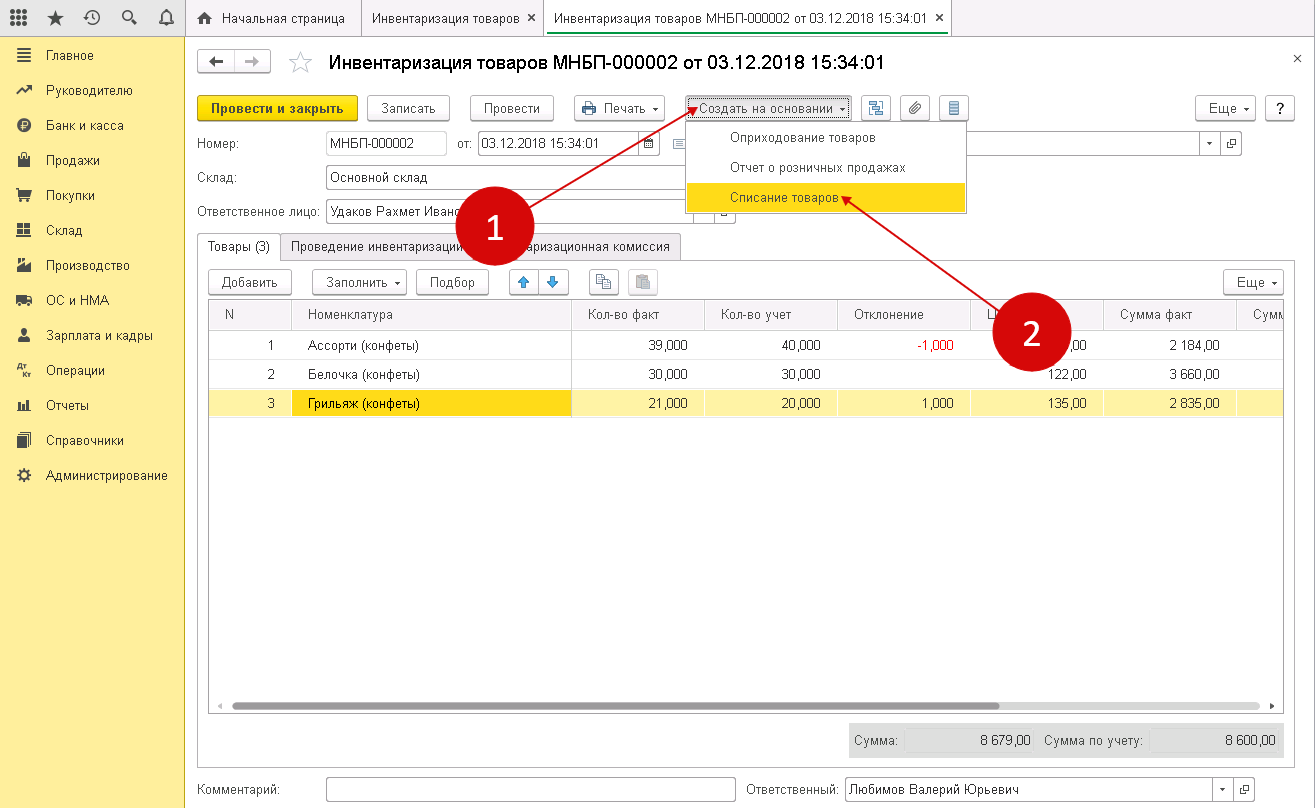The width and height of the screenshot is (1315, 808).
Task: Go back with the left arrow button
Action: (x=216, y=62)
